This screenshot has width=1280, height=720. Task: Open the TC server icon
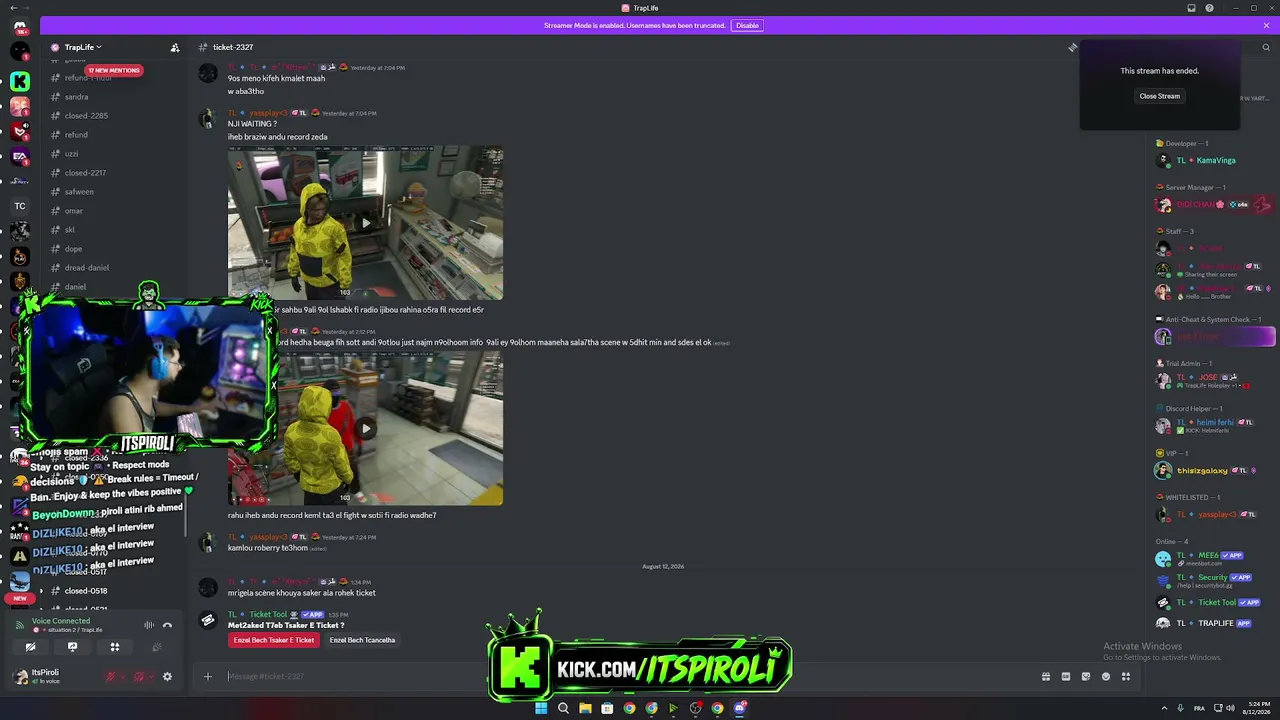click(x=20, y=206)
